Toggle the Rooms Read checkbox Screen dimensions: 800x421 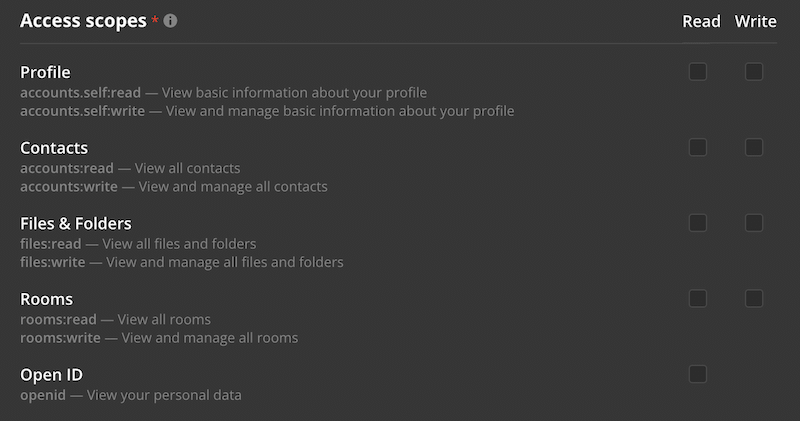pyautogui.click(x=698, y=299)
